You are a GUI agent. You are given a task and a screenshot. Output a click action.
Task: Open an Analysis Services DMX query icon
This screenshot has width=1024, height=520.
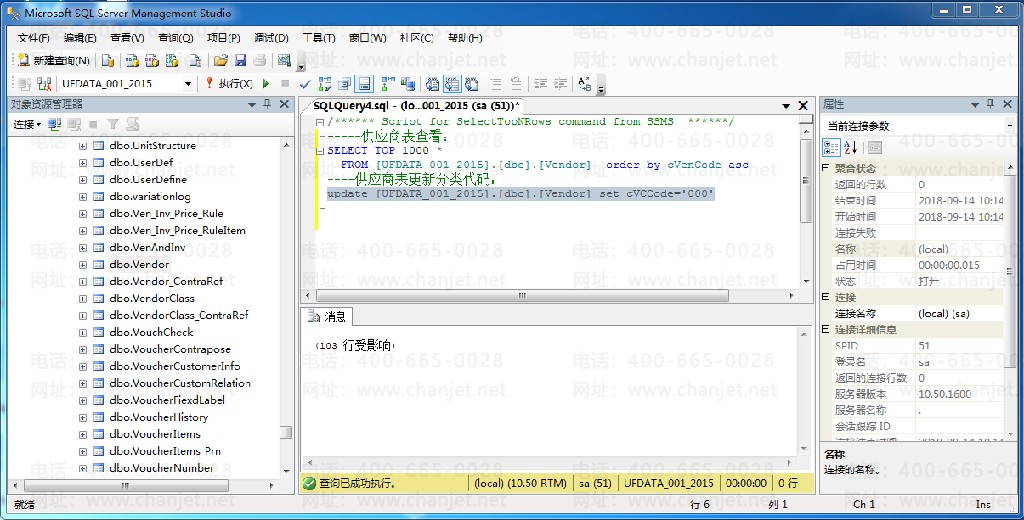pyautogui.click(x=152, y=61)
